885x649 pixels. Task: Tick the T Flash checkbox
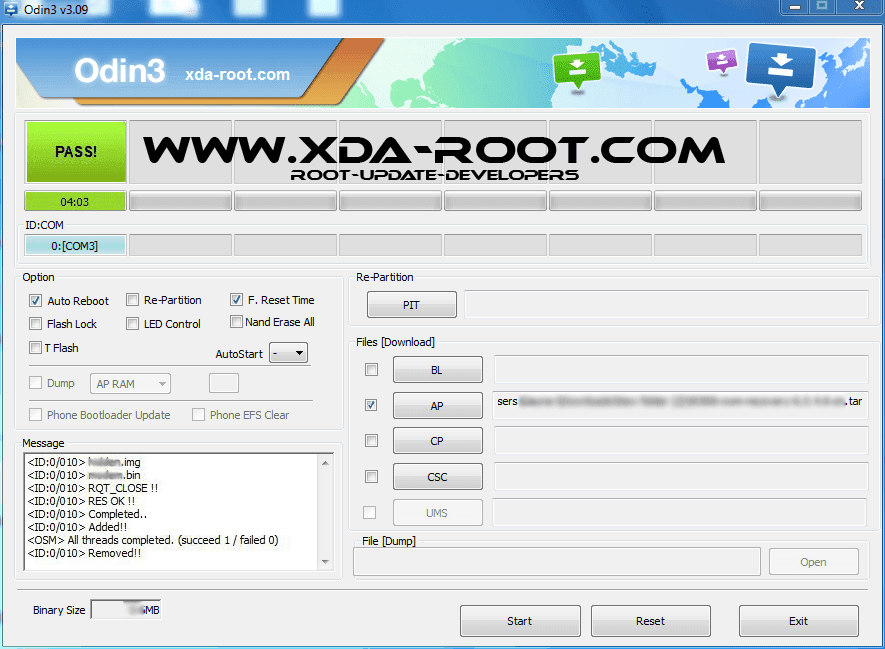click(36, 348)
